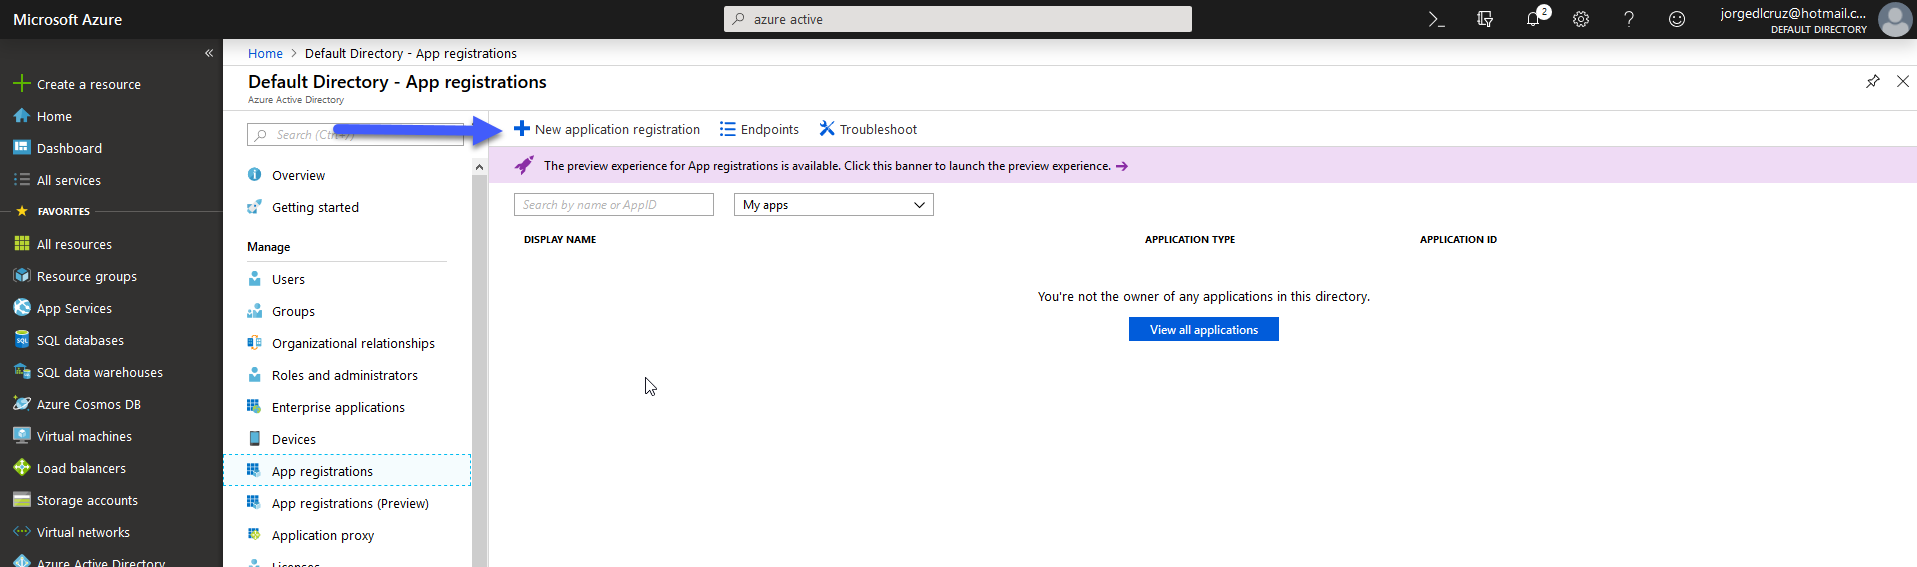Click the global search box
The image size is (1917, 567).
pyautogui.click(x=958, y=19)
